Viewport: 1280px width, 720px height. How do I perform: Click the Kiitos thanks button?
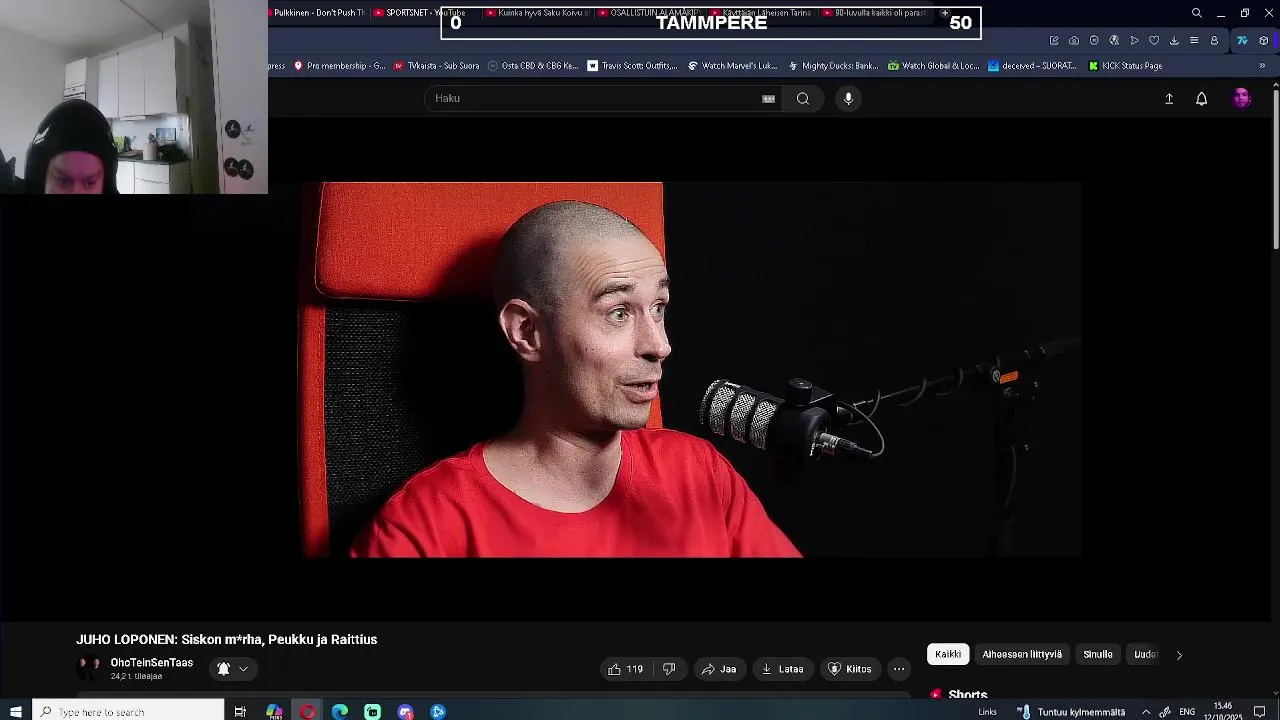click(x=849, y=669)
